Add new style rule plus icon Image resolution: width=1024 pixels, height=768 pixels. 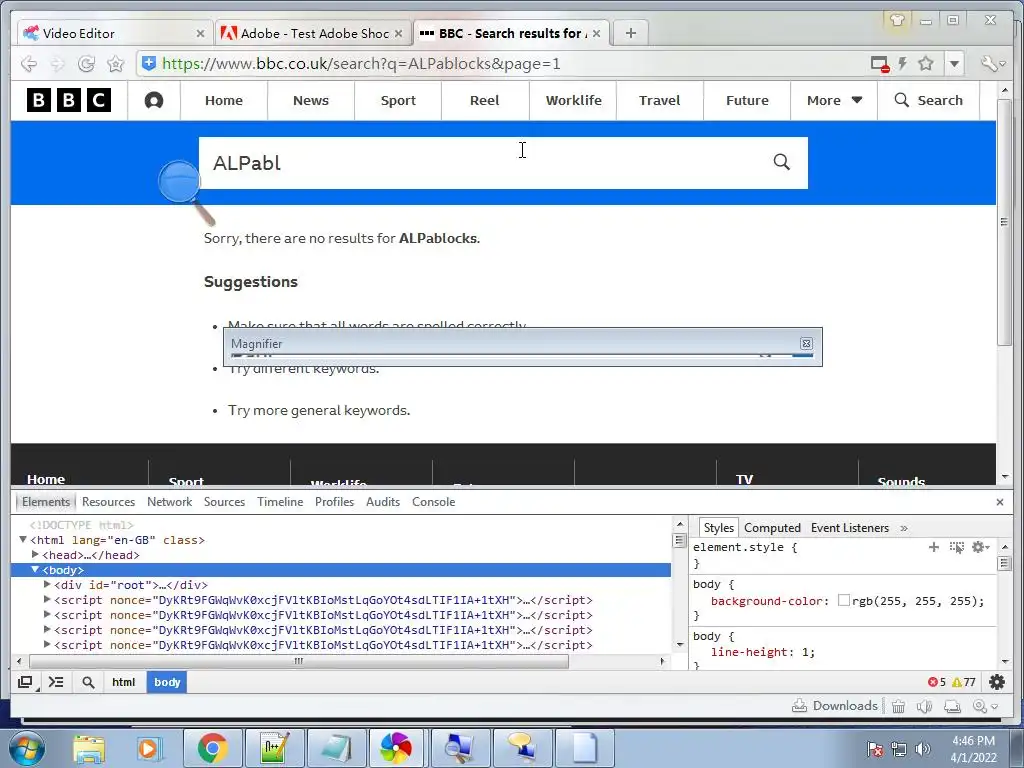pyautogui.click(x=934, y=547)
